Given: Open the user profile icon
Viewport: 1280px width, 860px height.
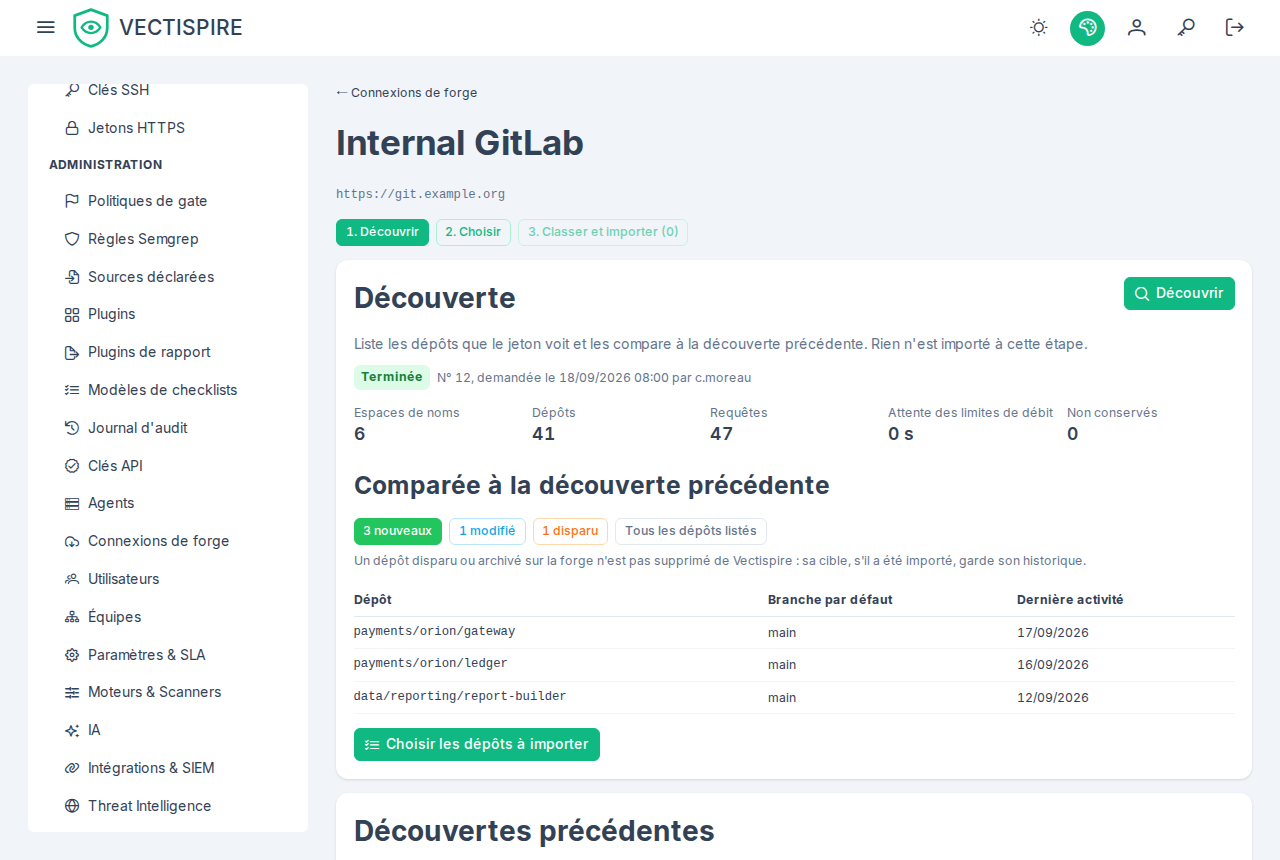Looking at the screenshot, I should tap(1137, 27).
